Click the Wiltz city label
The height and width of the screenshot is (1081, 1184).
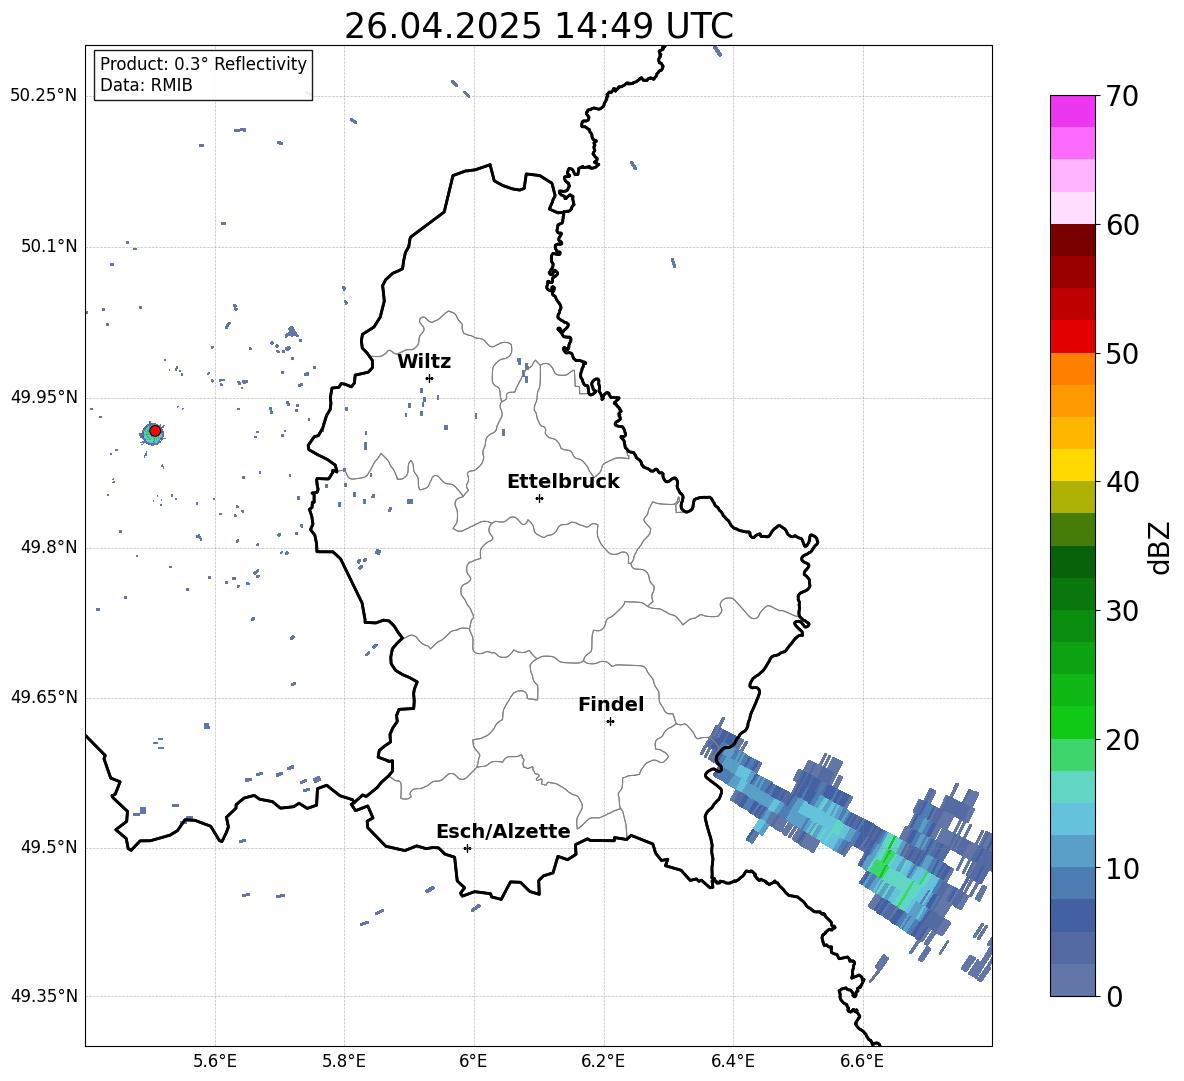(424, 362)
